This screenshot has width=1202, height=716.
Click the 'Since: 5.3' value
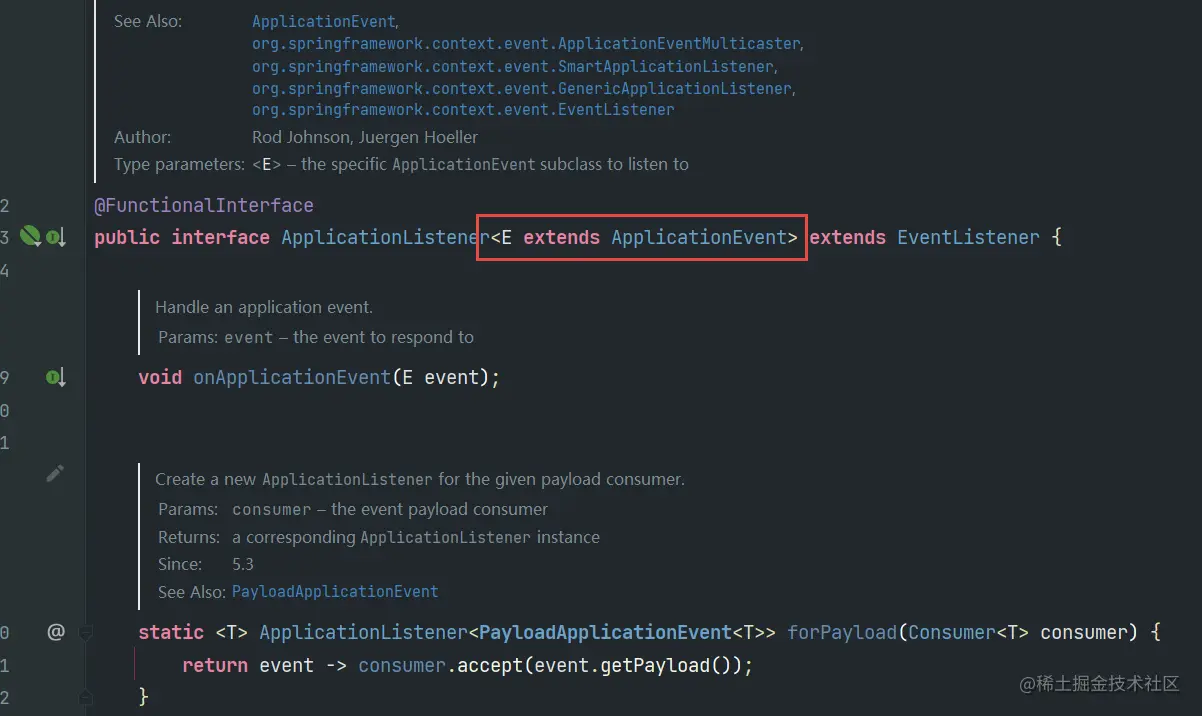click(243, 564)
